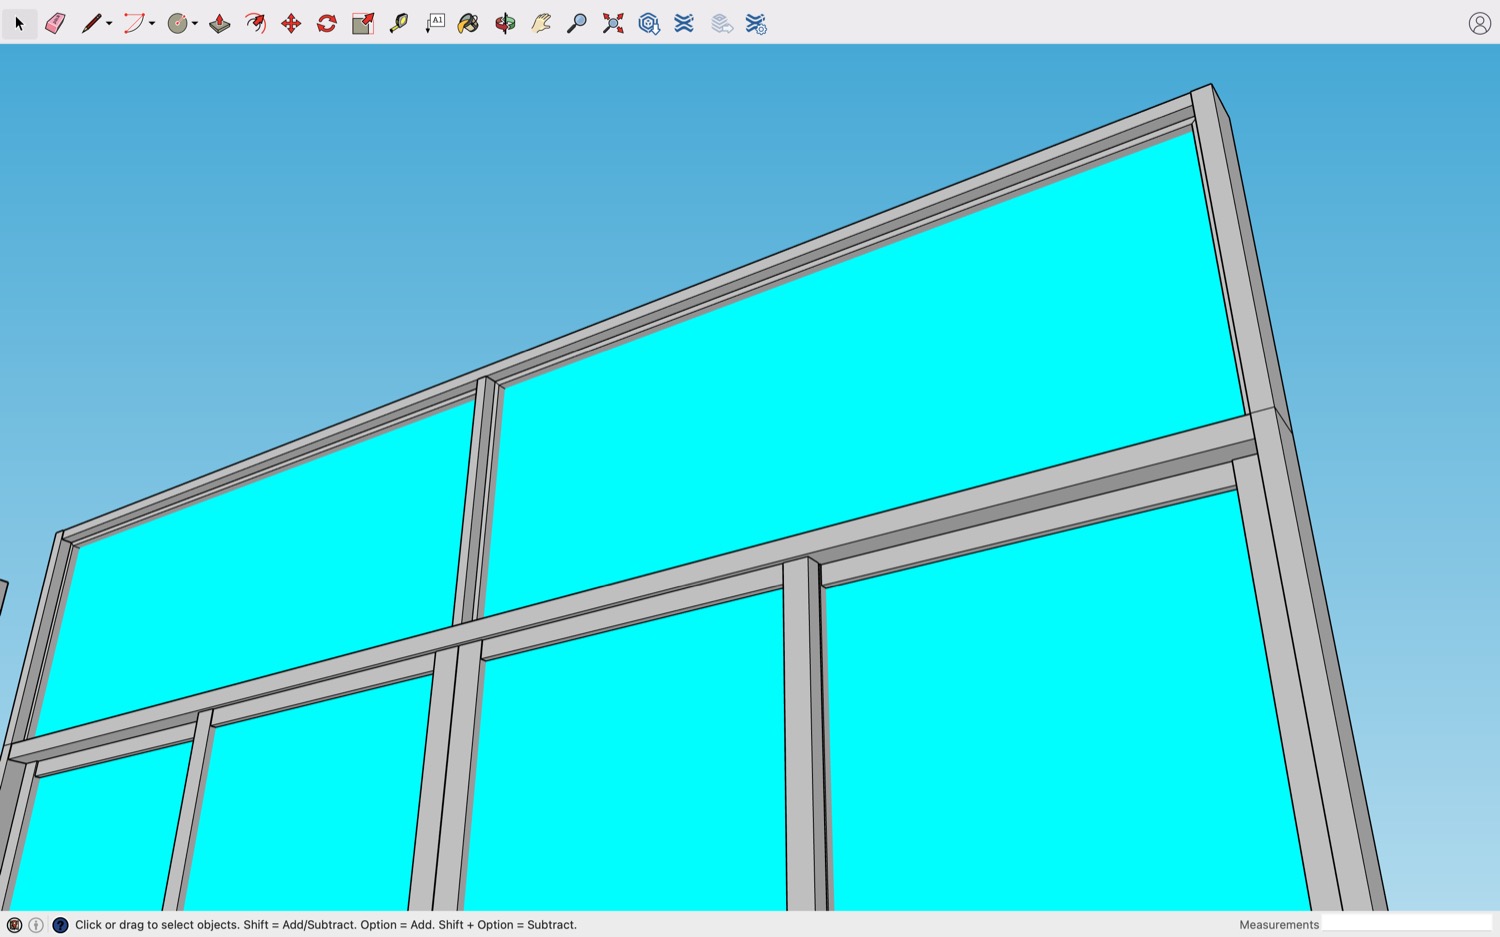Open the Extension Manager icon

click(757, 23)
